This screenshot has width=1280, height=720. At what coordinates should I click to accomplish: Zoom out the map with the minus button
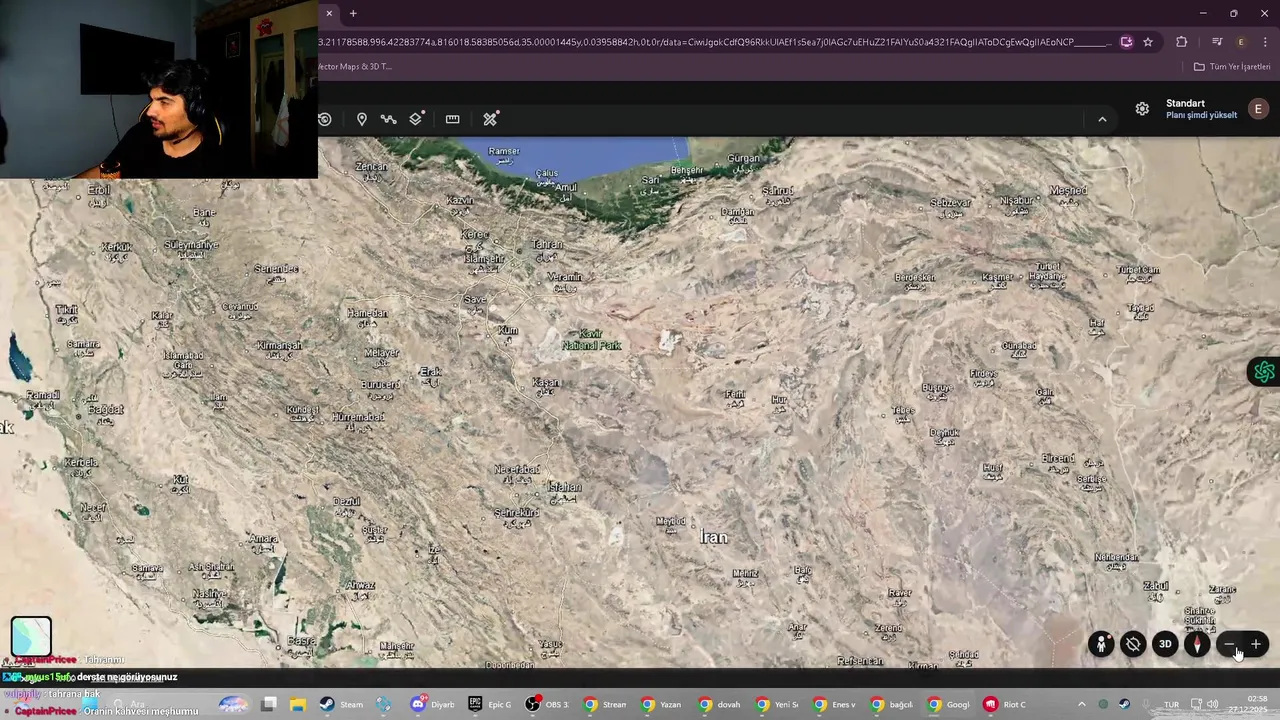[x=1230, y=644]
